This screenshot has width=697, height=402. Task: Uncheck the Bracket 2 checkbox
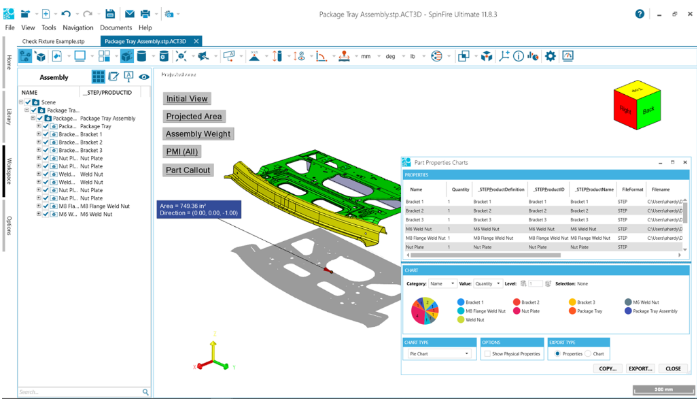pos(46,142)
